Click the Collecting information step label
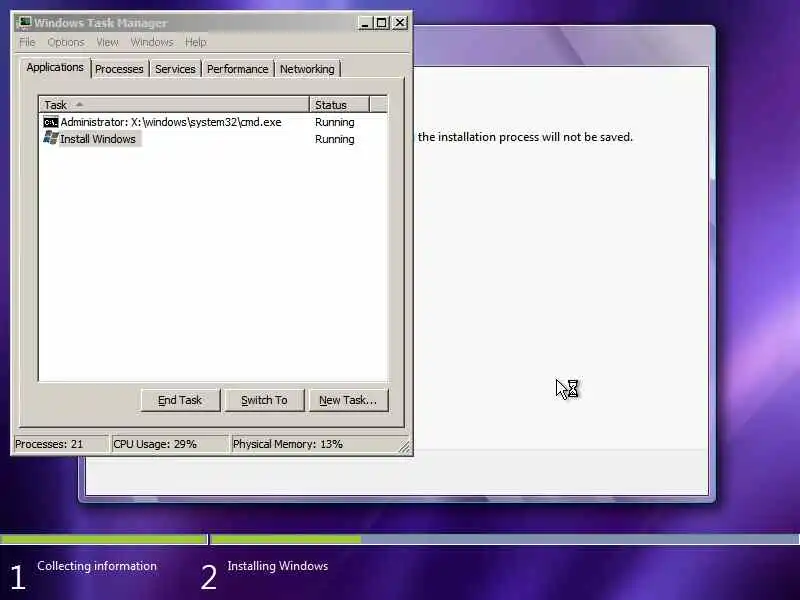800x600 pixels. [97, 566]
